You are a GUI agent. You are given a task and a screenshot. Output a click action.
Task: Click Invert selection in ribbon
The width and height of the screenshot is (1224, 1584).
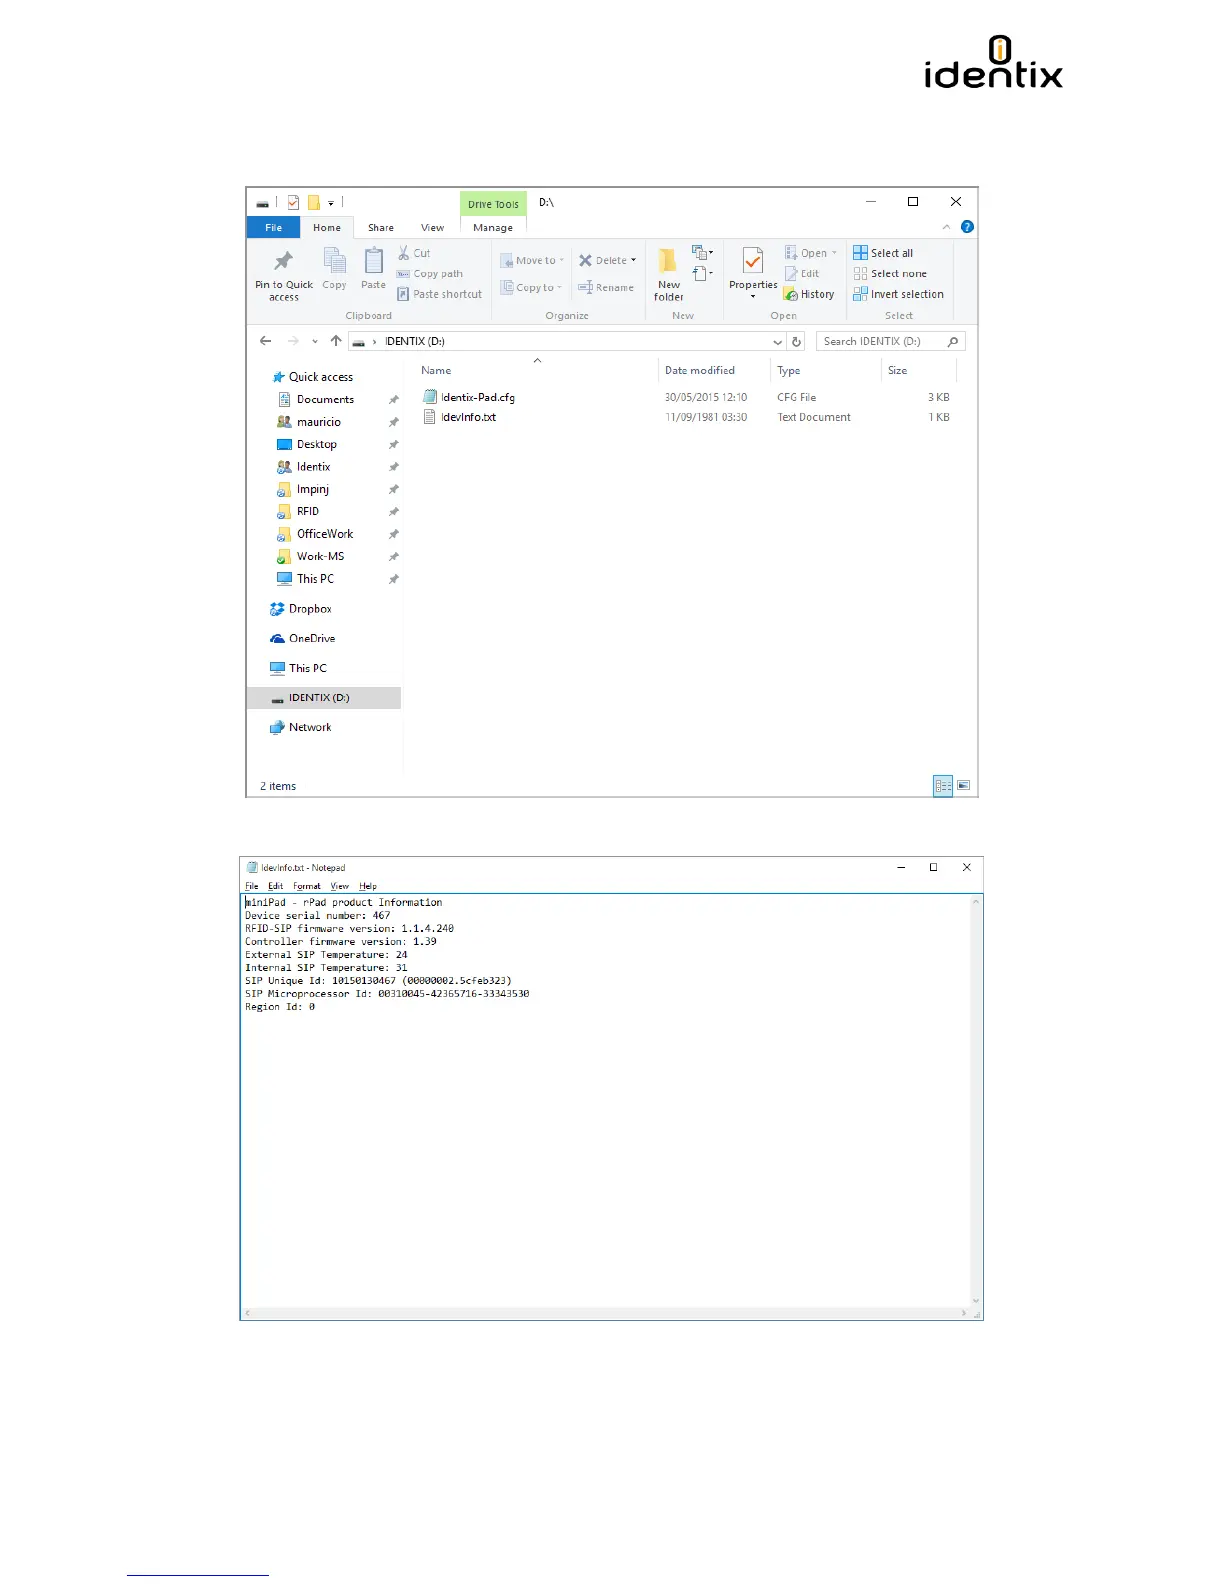(x=898, y=294)
